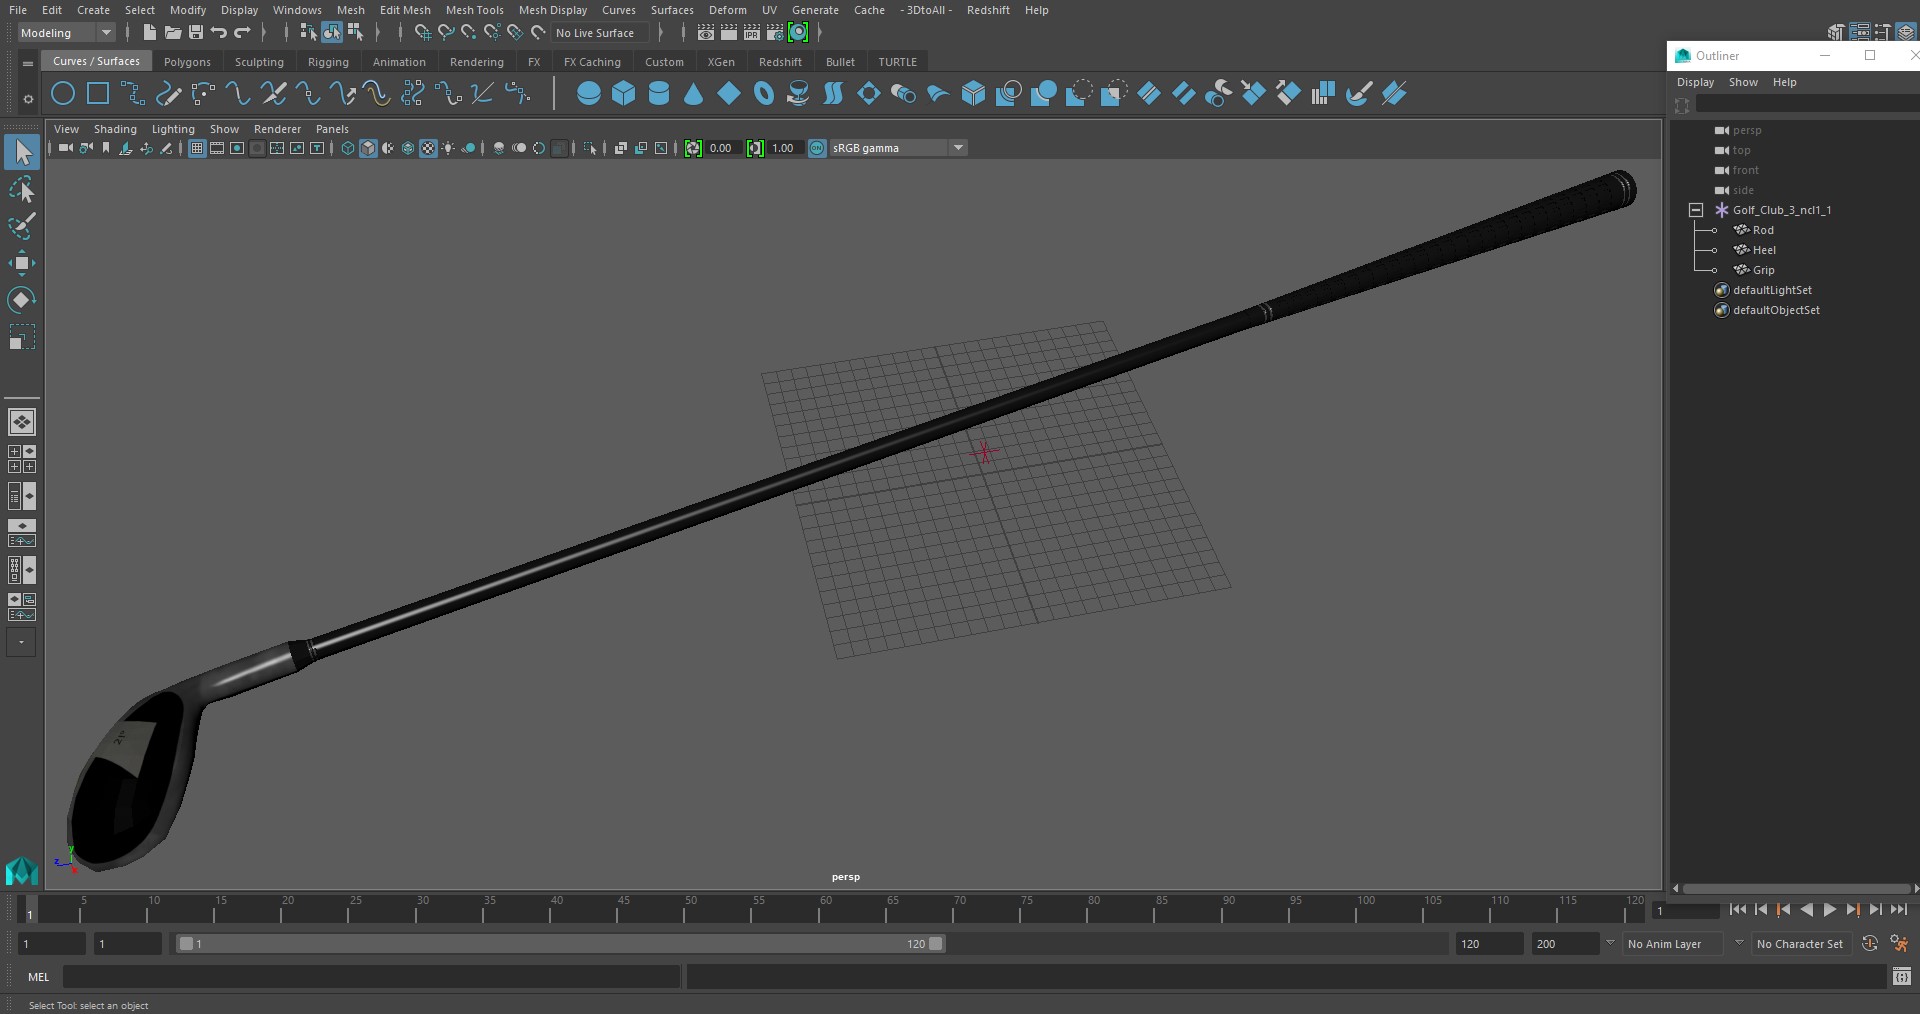Open the Outliner Display menu

point(1695,82)
